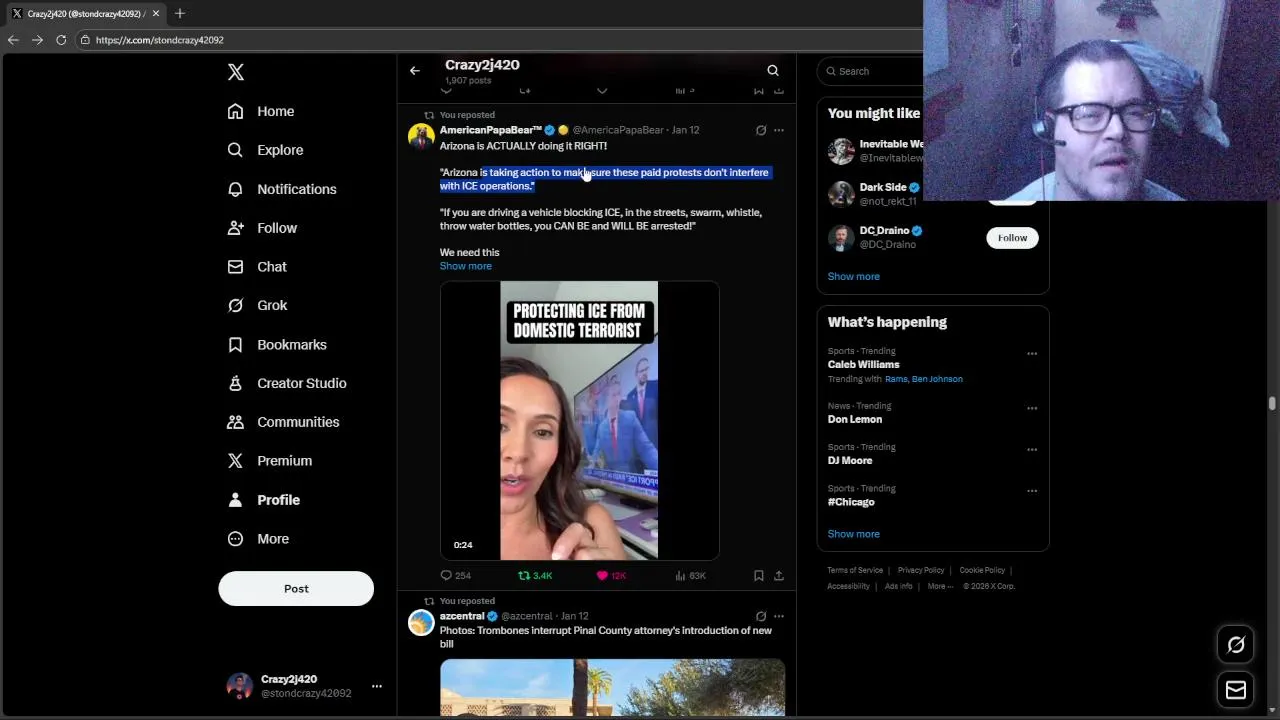This screenshot has height=720, width=1280.
Task: Open options for Don Lemon trend
Action: [x=1032, y=409]
